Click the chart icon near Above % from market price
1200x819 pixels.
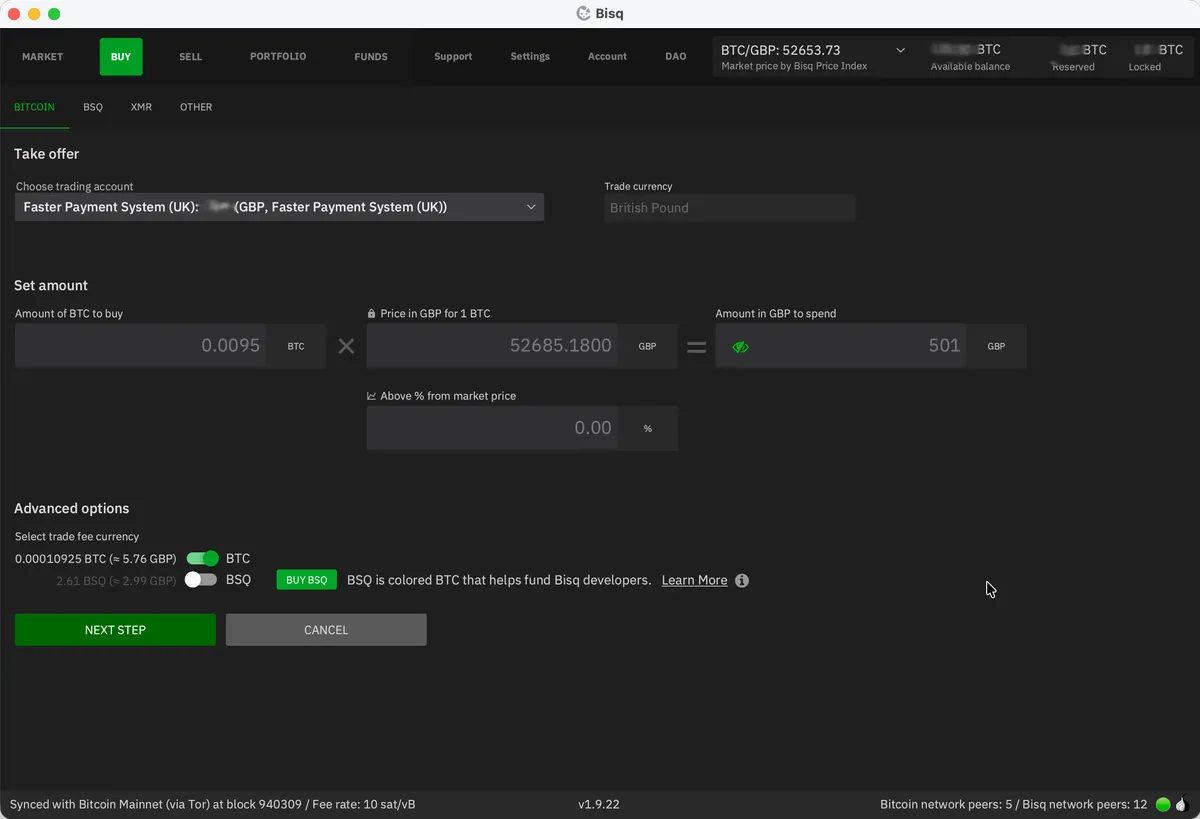[x=371, y=396]
